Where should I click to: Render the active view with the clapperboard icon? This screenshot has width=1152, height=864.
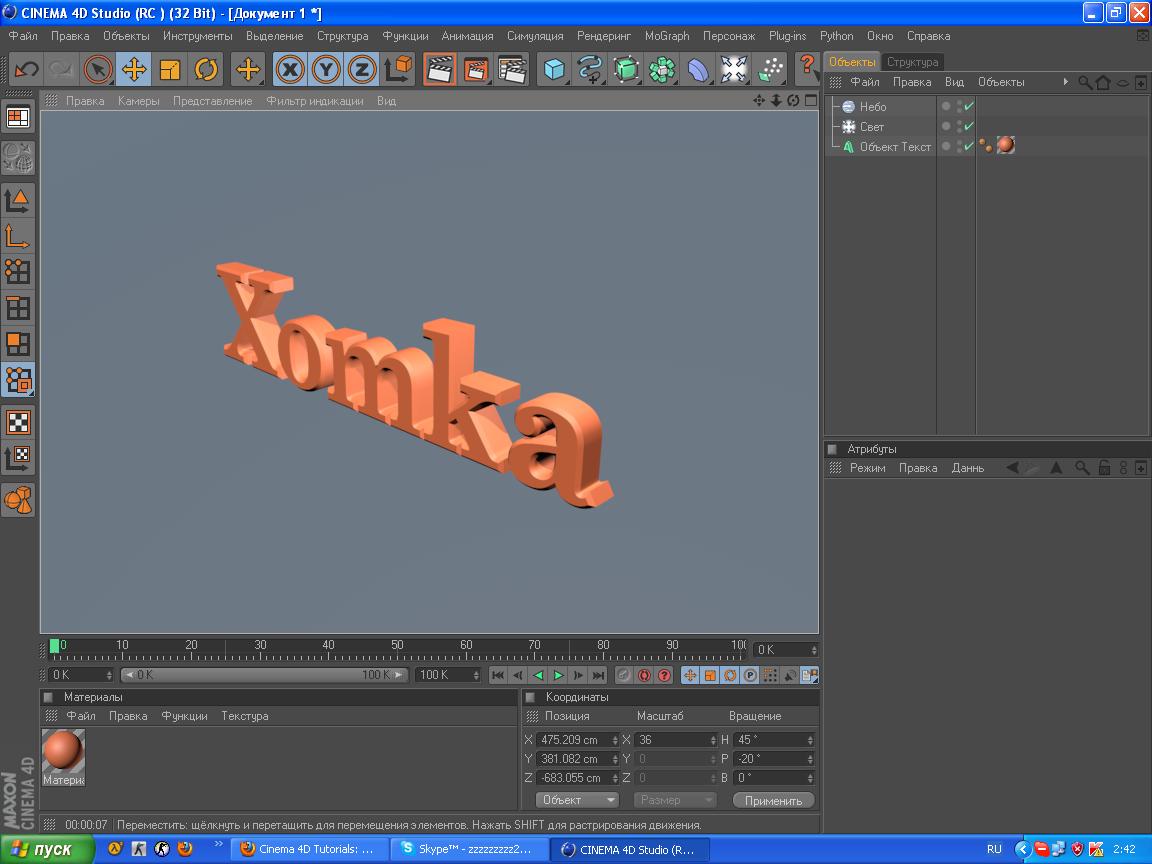pyautogui.click(x=439, y=69)
